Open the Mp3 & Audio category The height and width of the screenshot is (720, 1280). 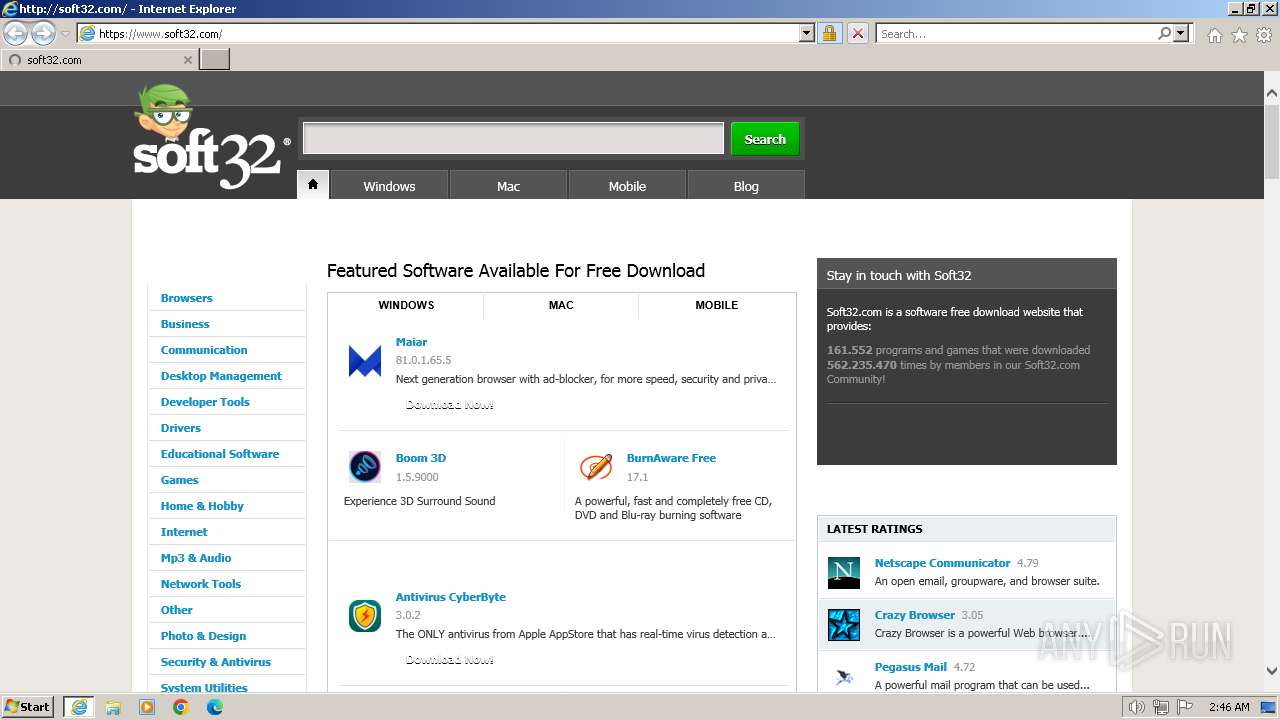pyautogui.click(x=196, y=558)
